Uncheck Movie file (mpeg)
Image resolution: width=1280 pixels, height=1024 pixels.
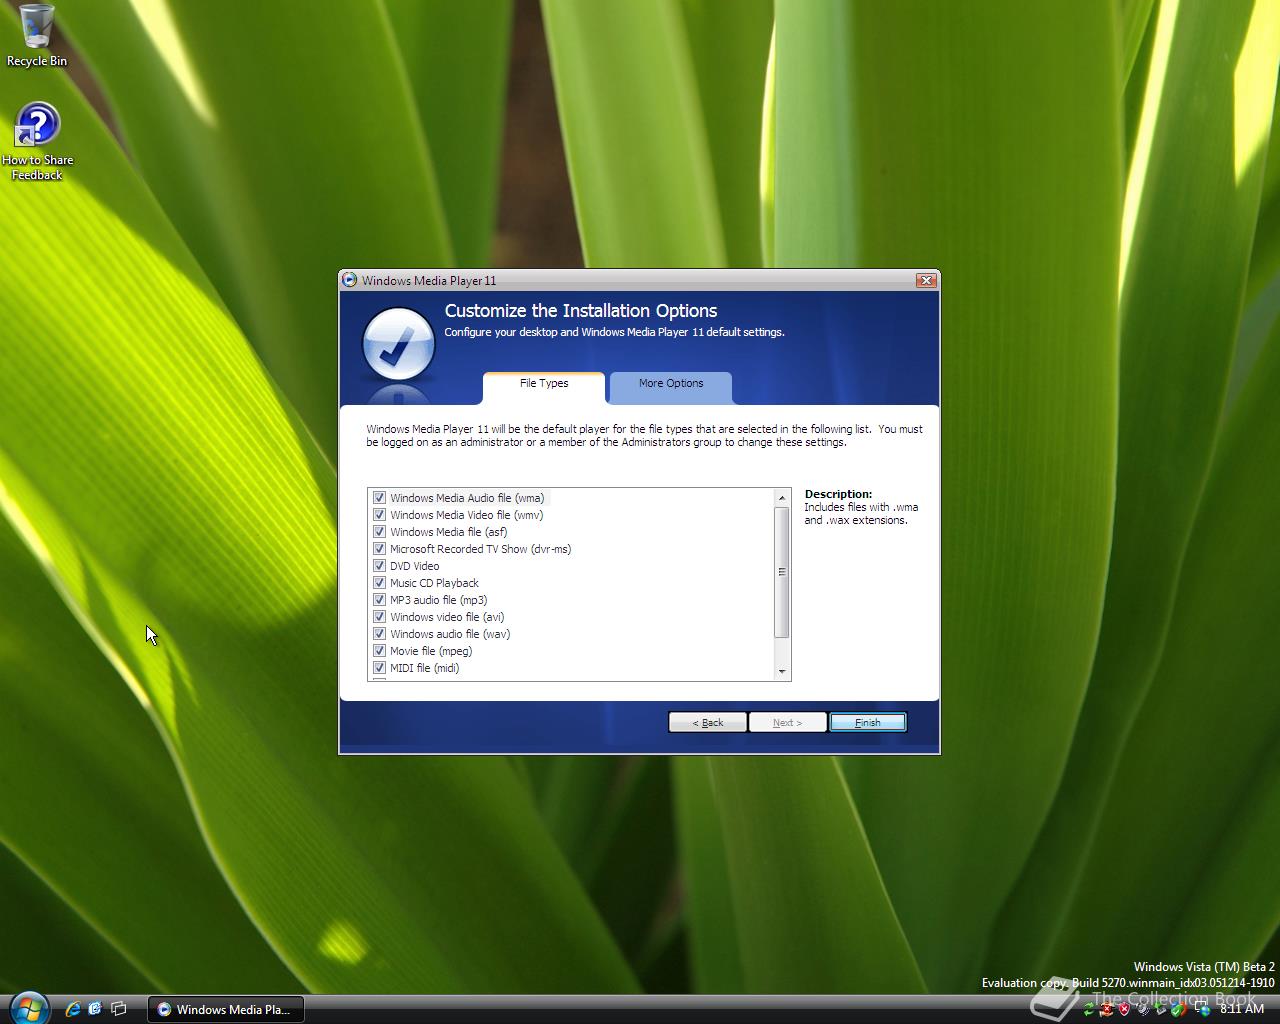[x=379, y=650]
